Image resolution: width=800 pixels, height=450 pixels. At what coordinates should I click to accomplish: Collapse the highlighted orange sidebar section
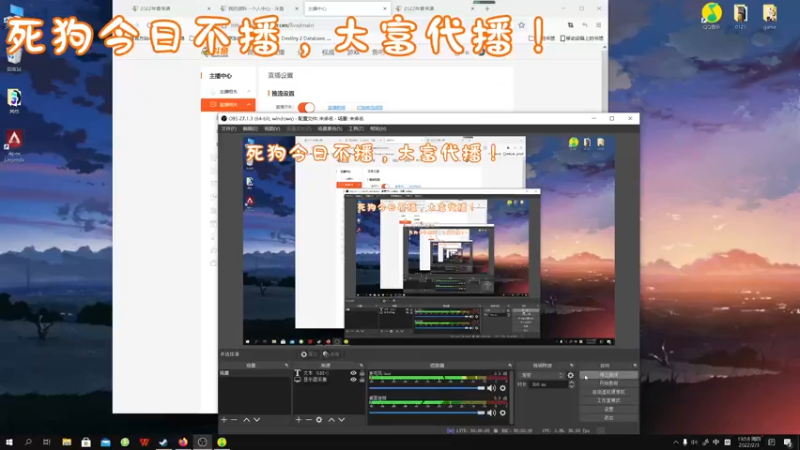tap(249, 105)
